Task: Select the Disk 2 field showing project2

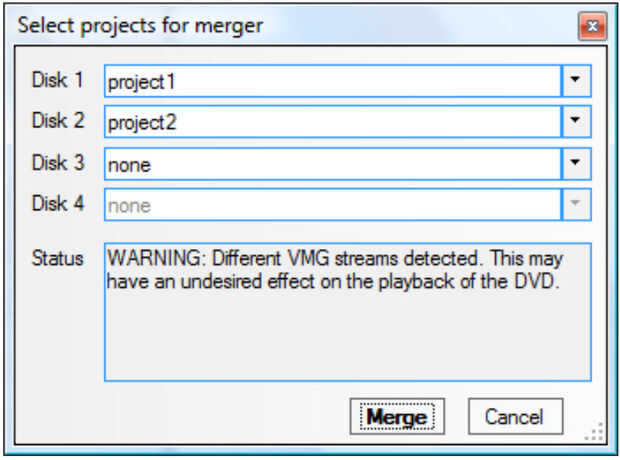Action: (330, 122)
